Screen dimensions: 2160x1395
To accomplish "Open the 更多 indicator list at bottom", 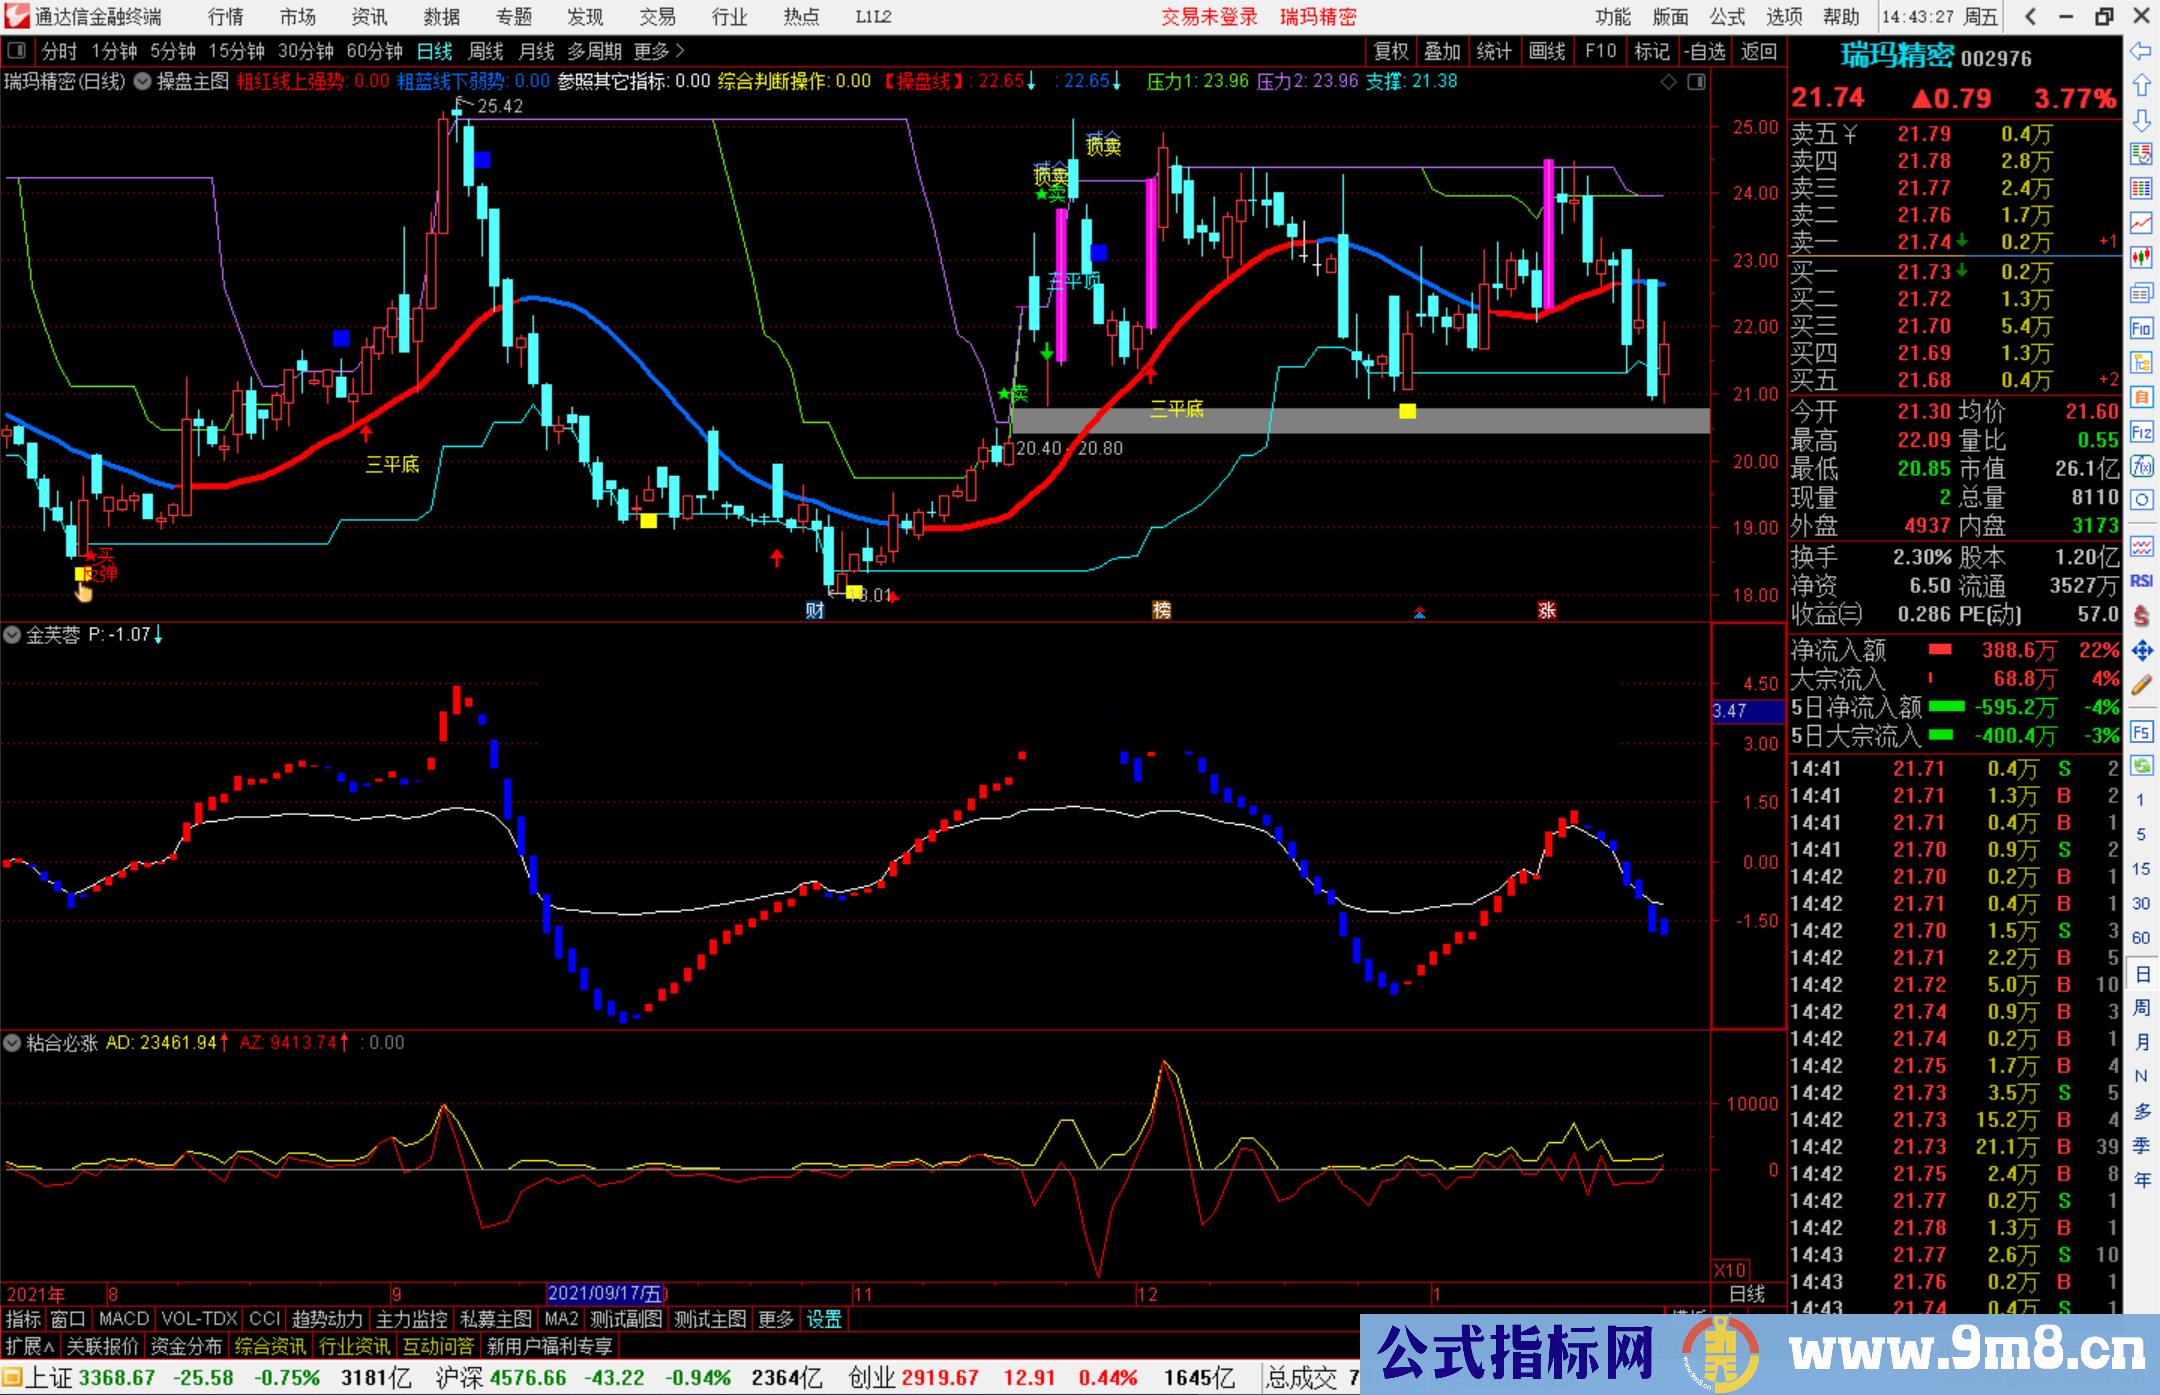I will click(x=775, y=1319).
